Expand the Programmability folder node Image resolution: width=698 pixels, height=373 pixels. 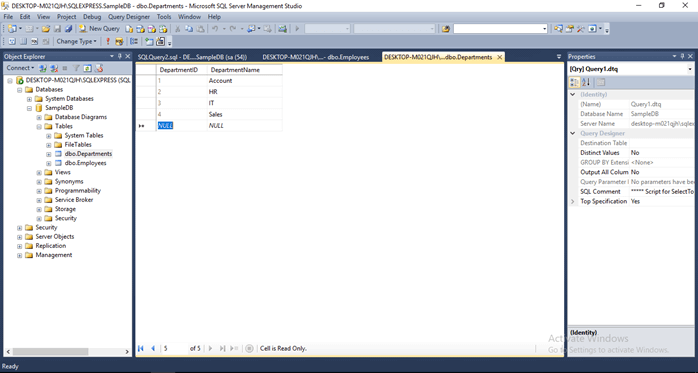[39, 191]
